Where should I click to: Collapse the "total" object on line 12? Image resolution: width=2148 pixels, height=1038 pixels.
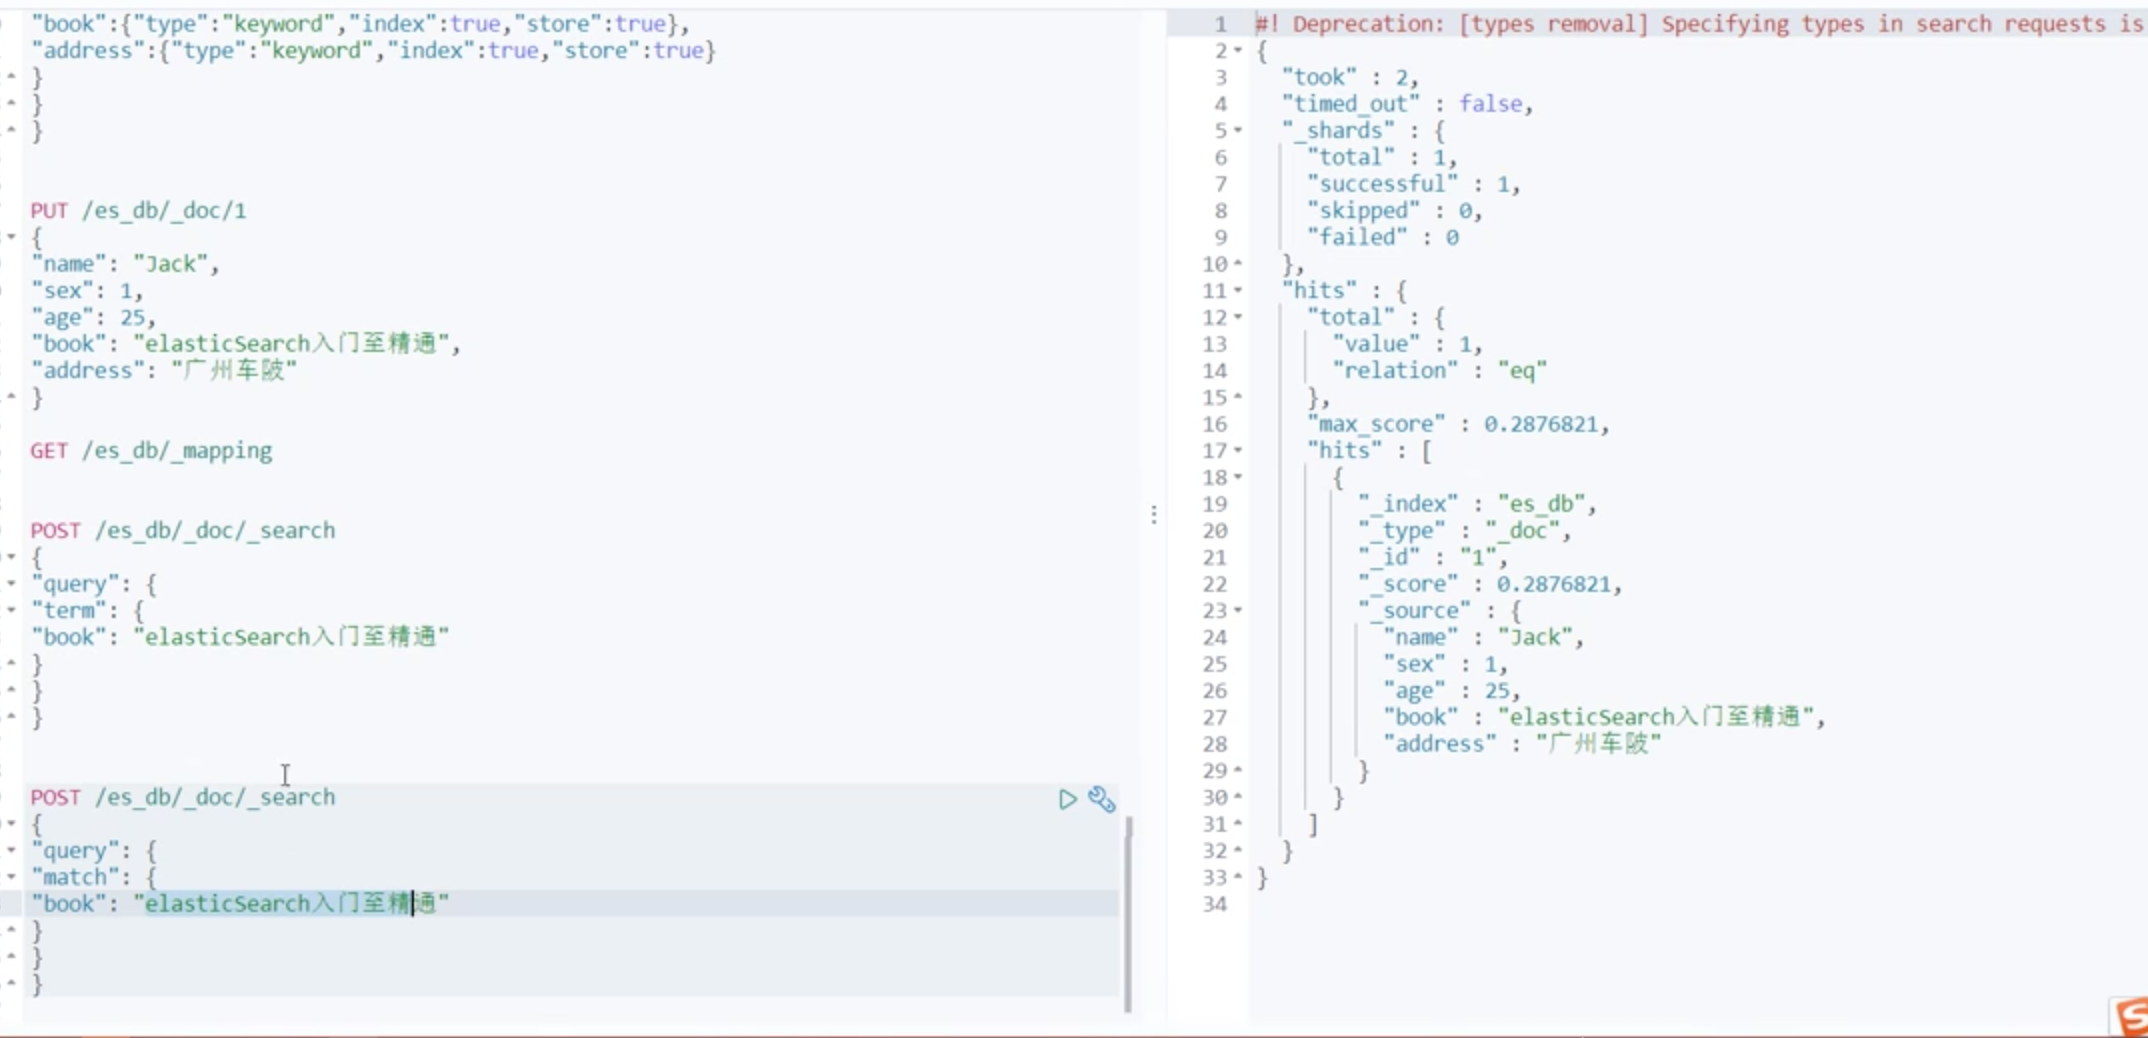pyautogui.click(x=1238, y=317)
